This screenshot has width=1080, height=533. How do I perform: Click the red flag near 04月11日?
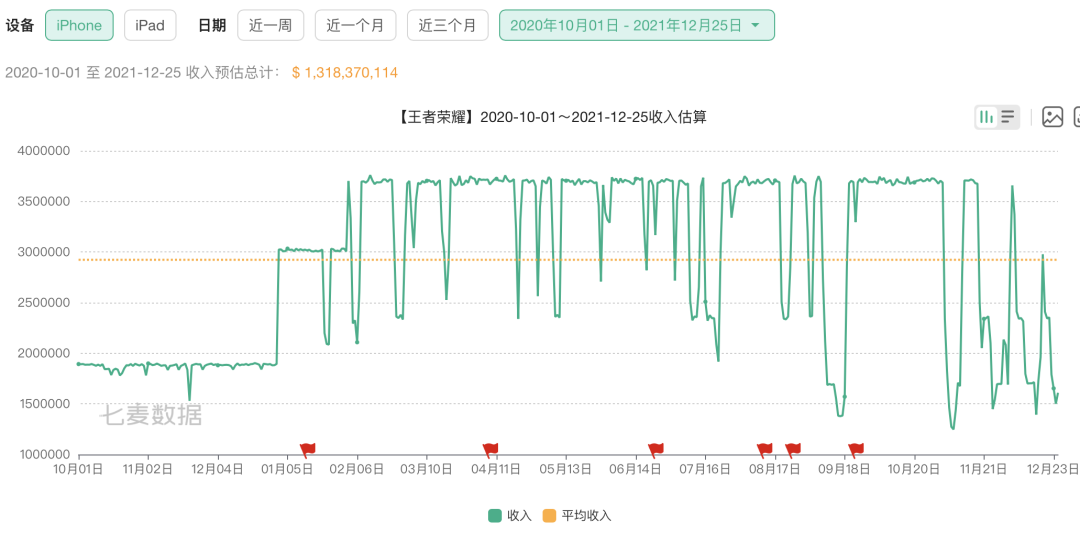coord(490,450)
